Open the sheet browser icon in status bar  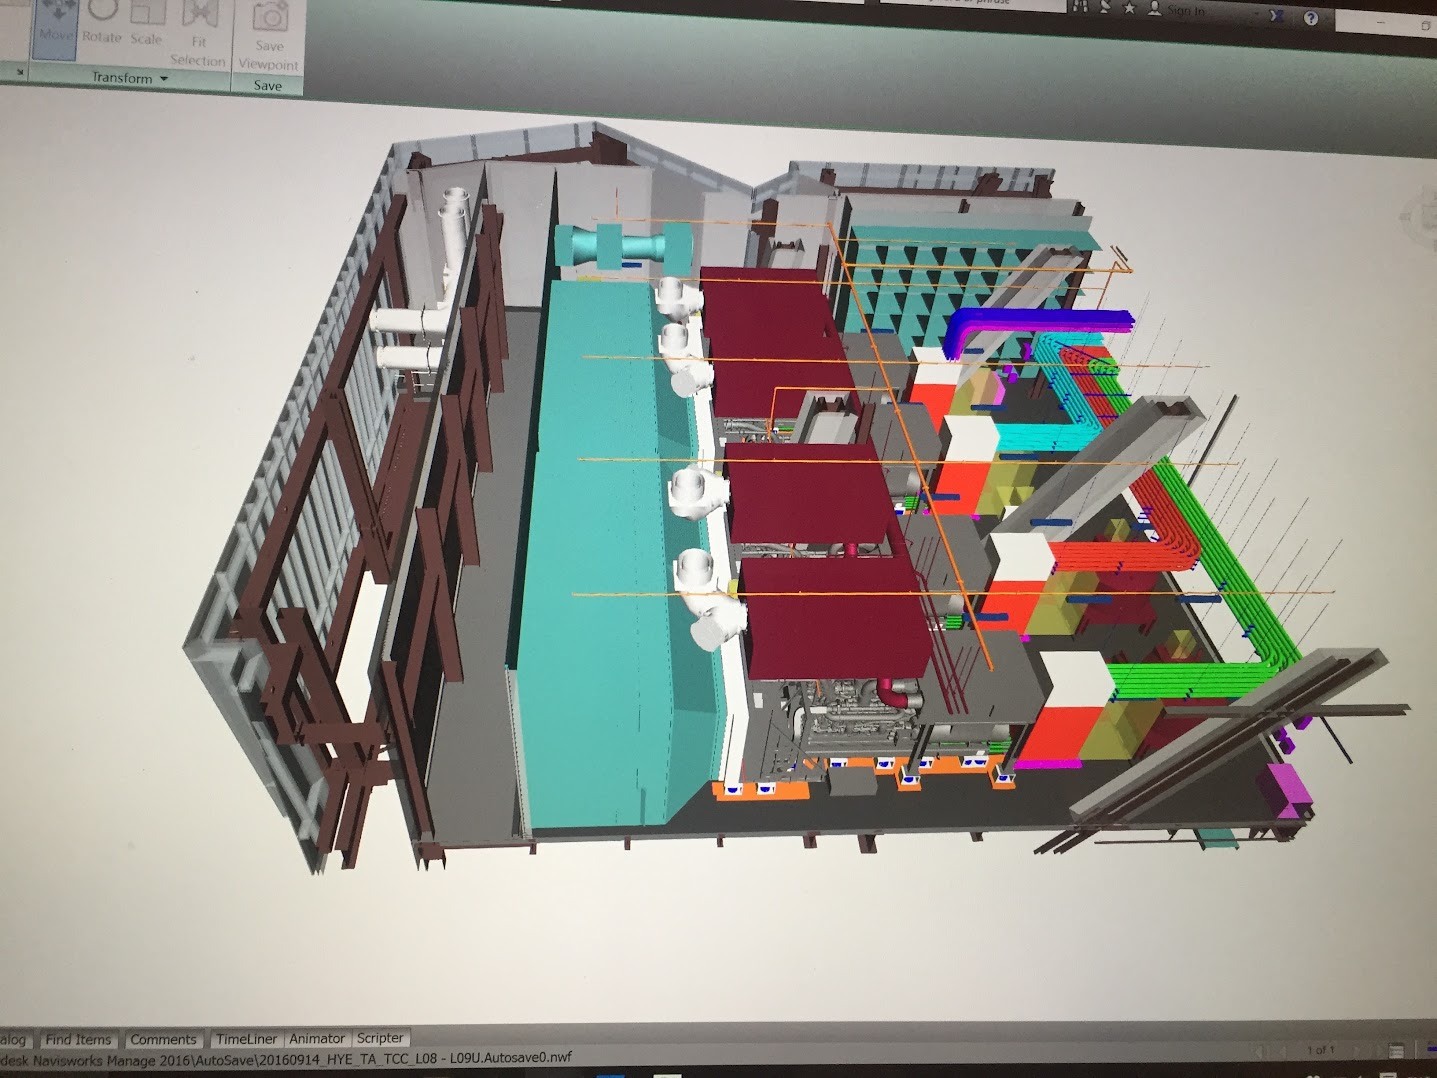tap(1396, 1051)
